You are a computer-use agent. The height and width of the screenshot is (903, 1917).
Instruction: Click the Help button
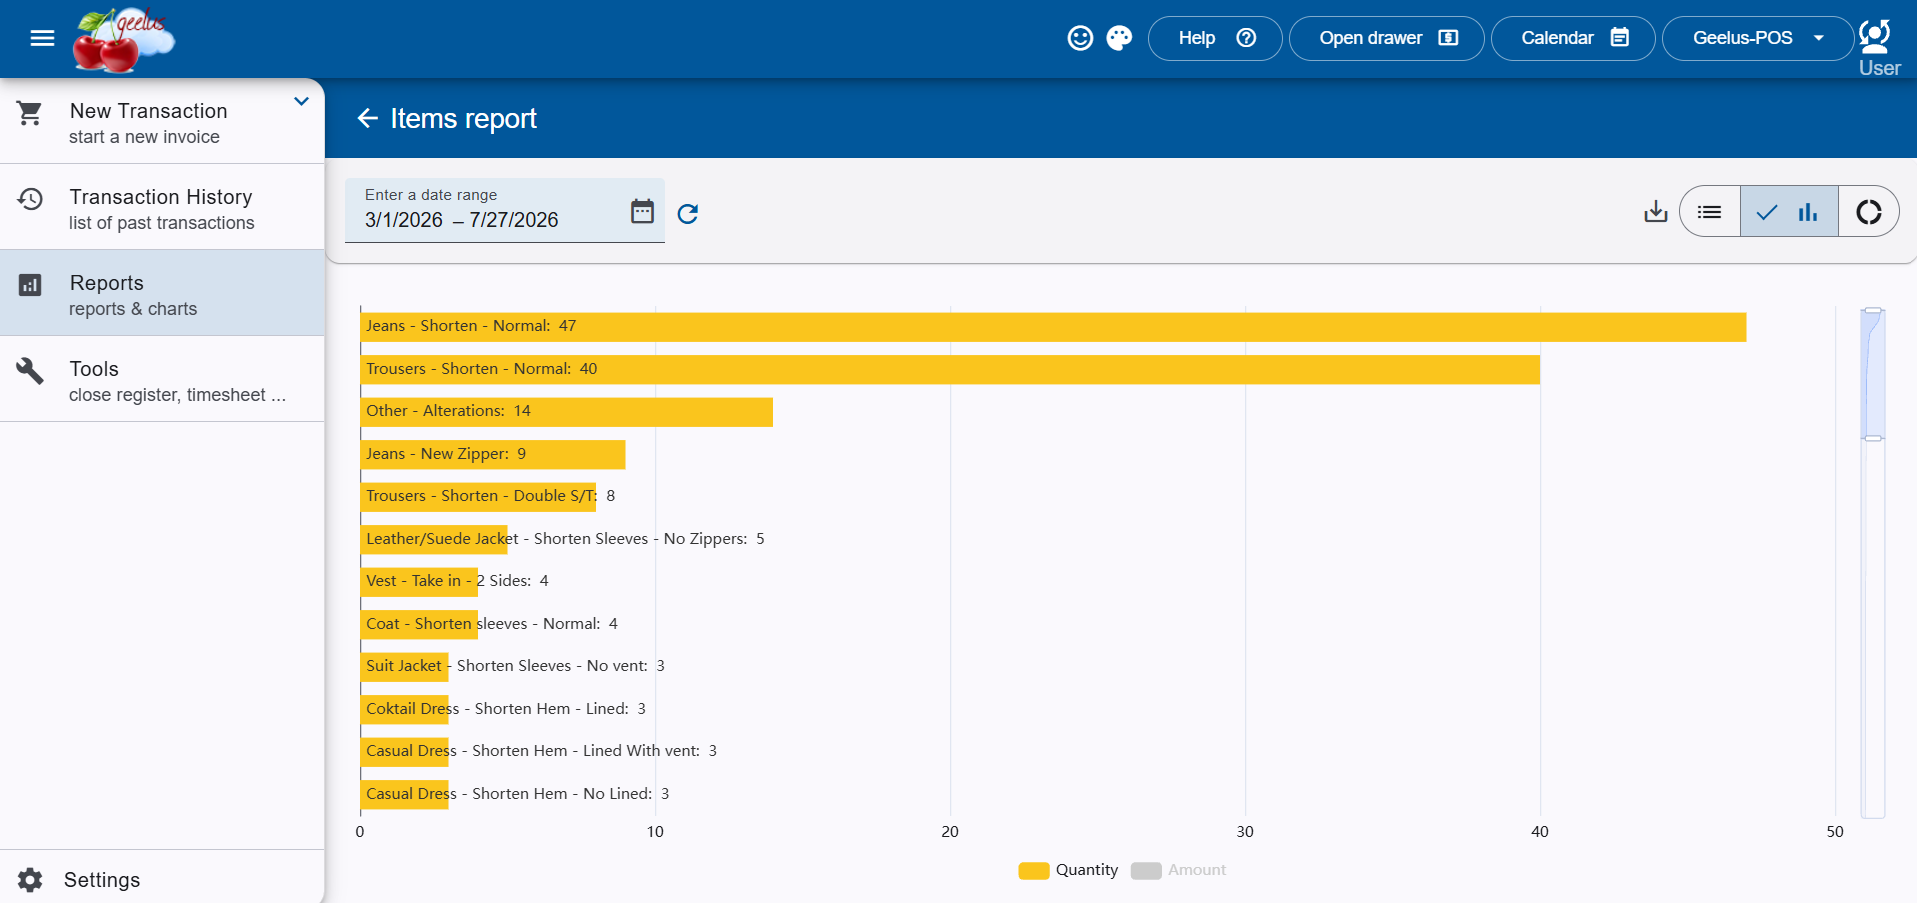tap(1215, 38)
